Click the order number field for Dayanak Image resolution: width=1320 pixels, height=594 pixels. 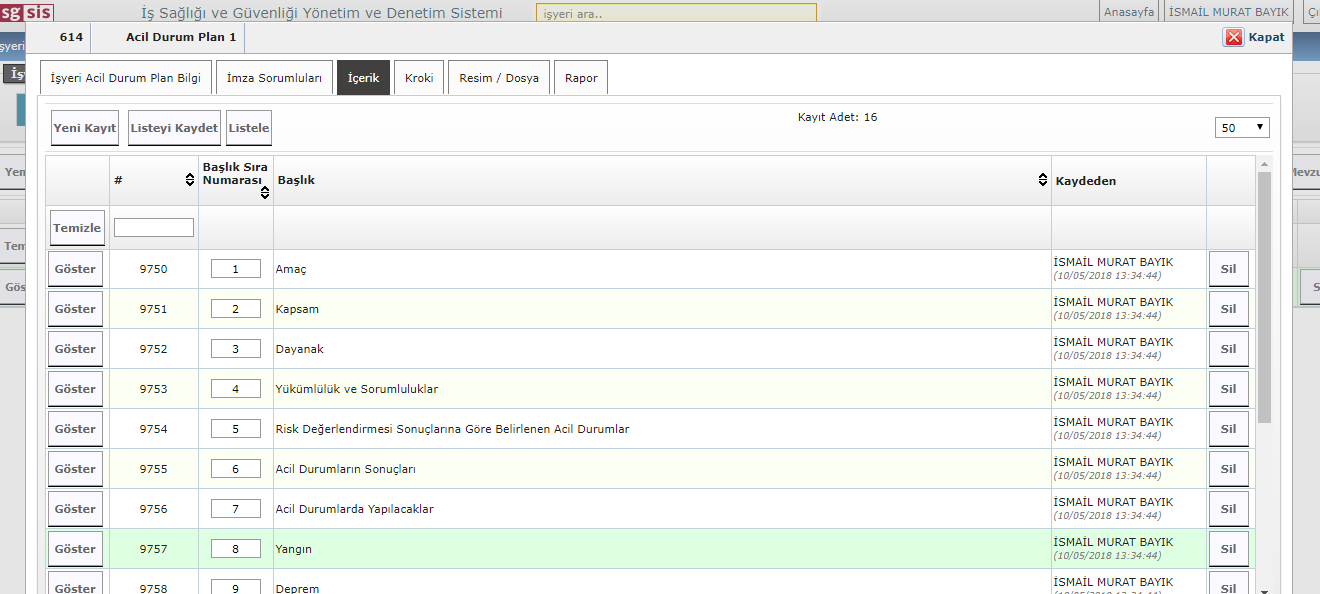click(x=236, y=349)
